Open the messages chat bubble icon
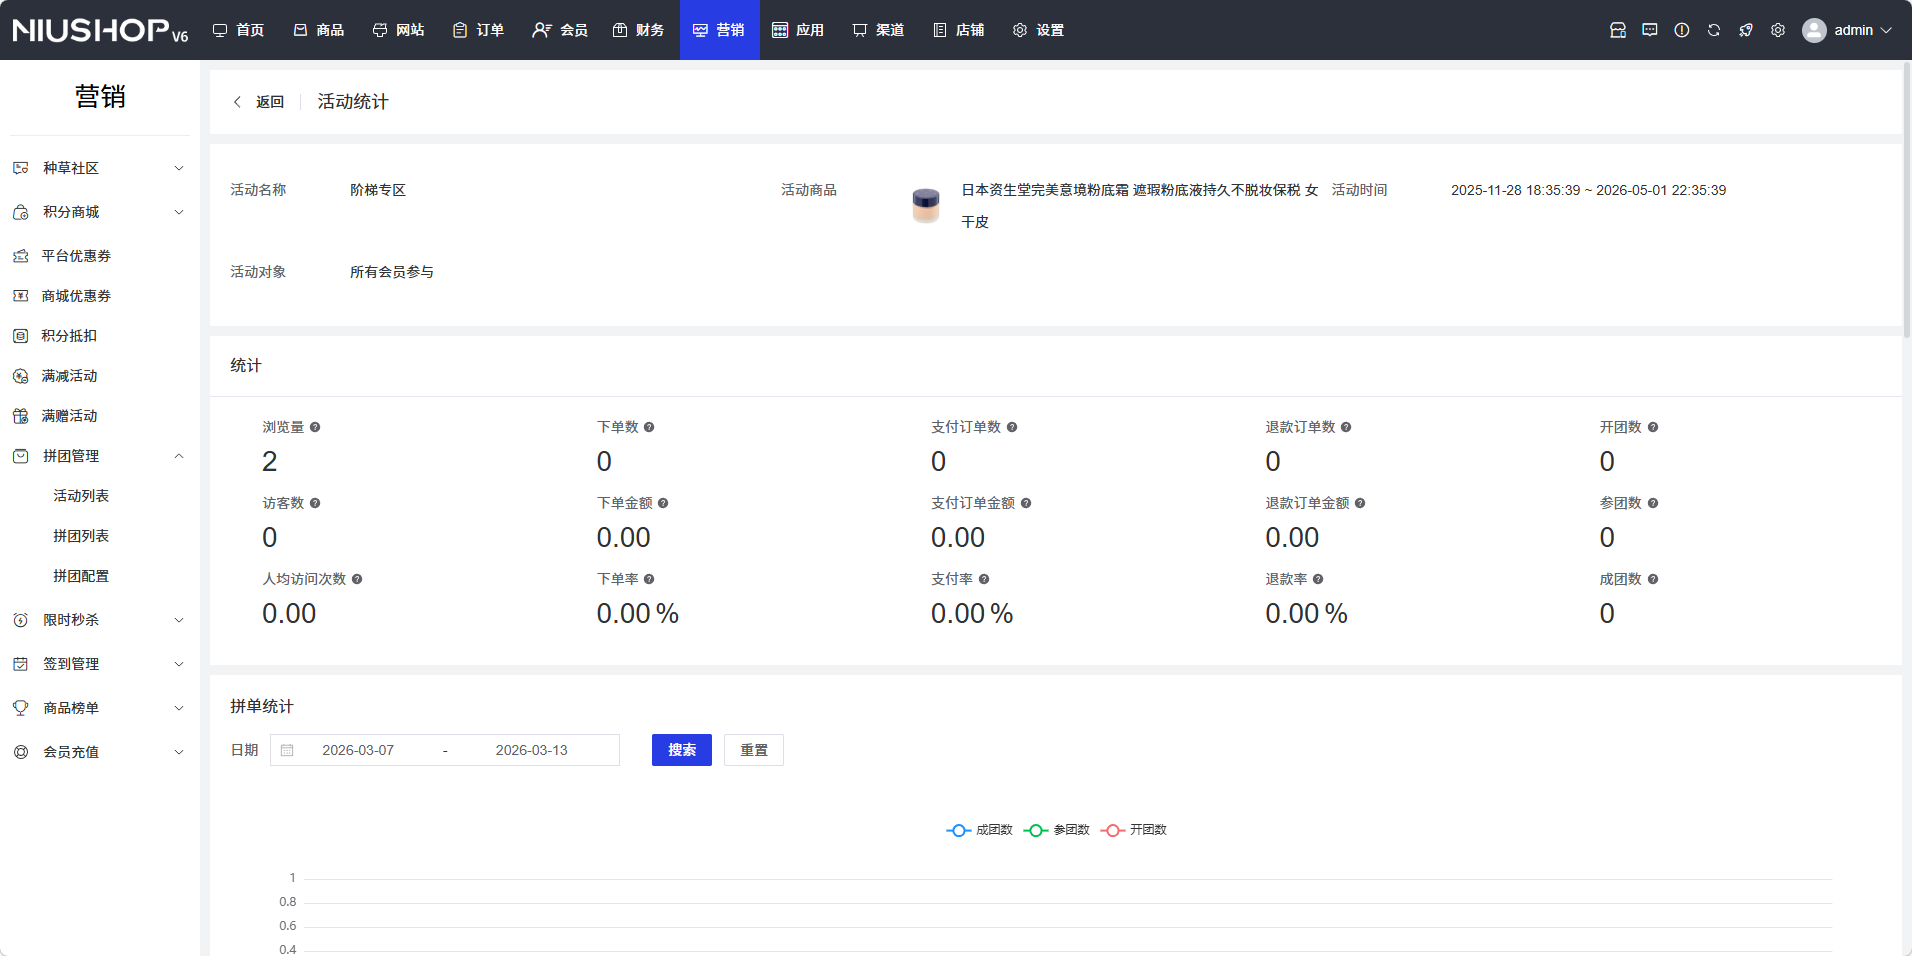 [1649, 30]
